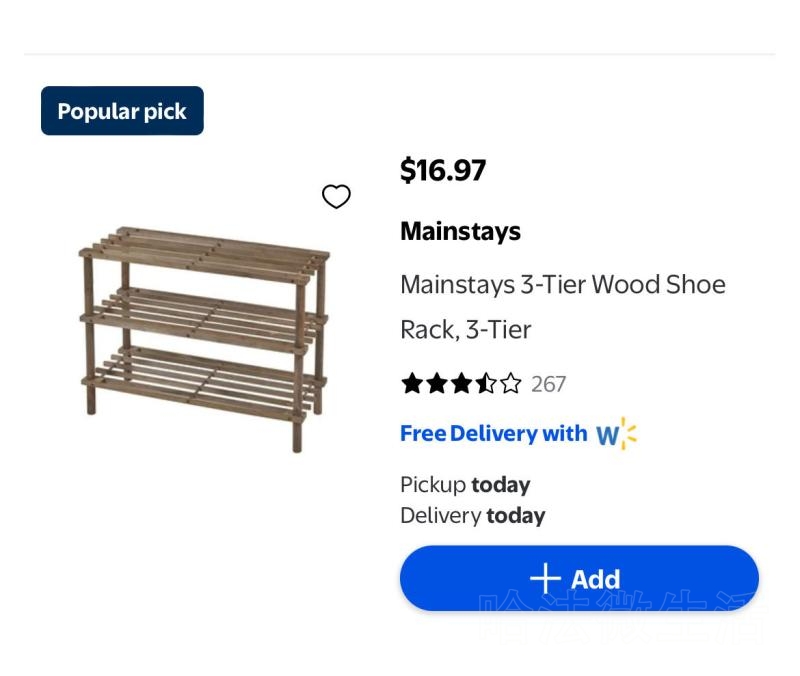
Task: View the 267 reviews count
Action: tap(548, 384)
